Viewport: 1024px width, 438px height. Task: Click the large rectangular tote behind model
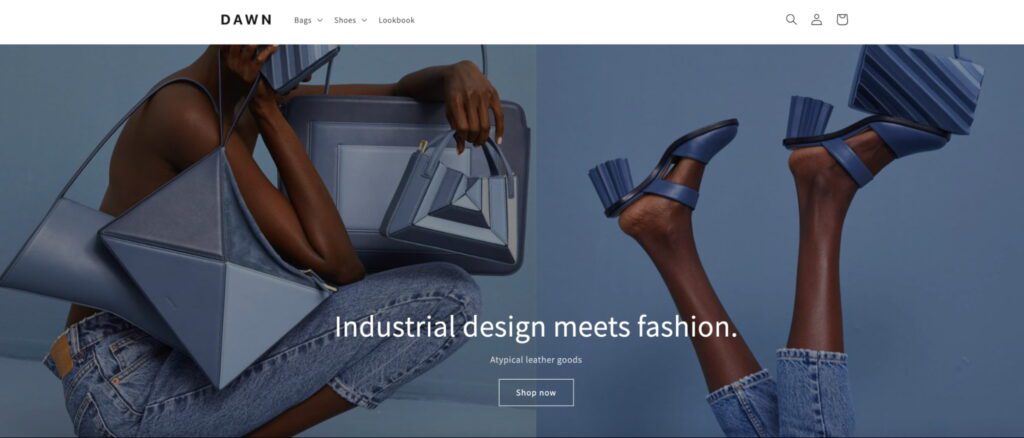[x=405, y=183]
